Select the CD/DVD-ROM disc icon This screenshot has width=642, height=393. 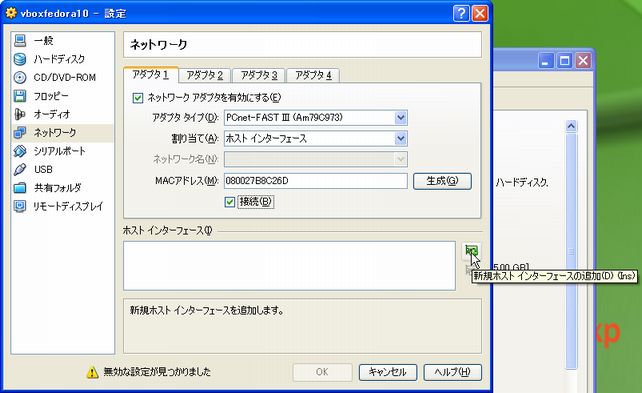(x=20, y=77)
